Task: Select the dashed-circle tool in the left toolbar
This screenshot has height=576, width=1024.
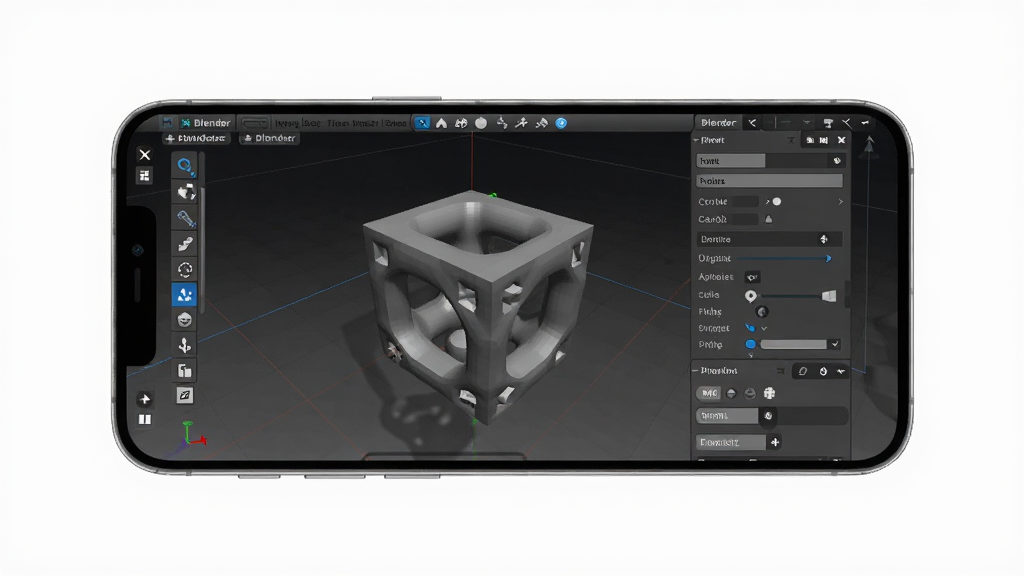Action: pyautogui.click(x=185, y=269)
